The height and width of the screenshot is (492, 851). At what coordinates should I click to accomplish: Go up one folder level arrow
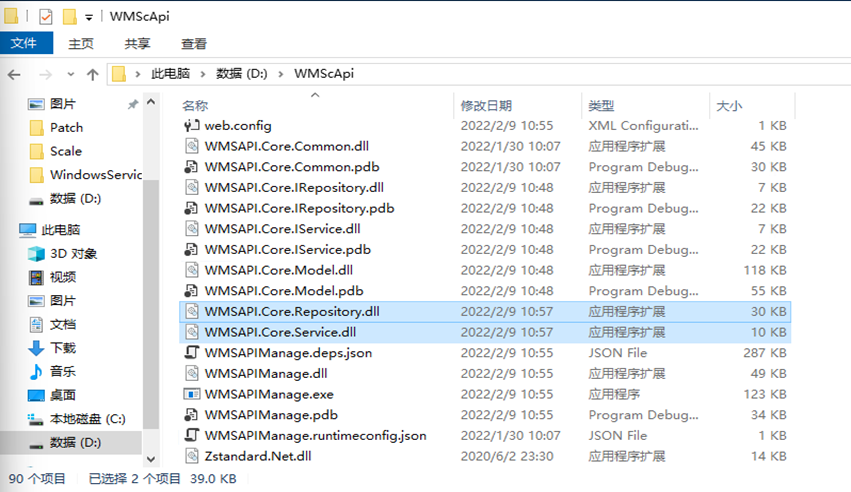click(93, 74)
